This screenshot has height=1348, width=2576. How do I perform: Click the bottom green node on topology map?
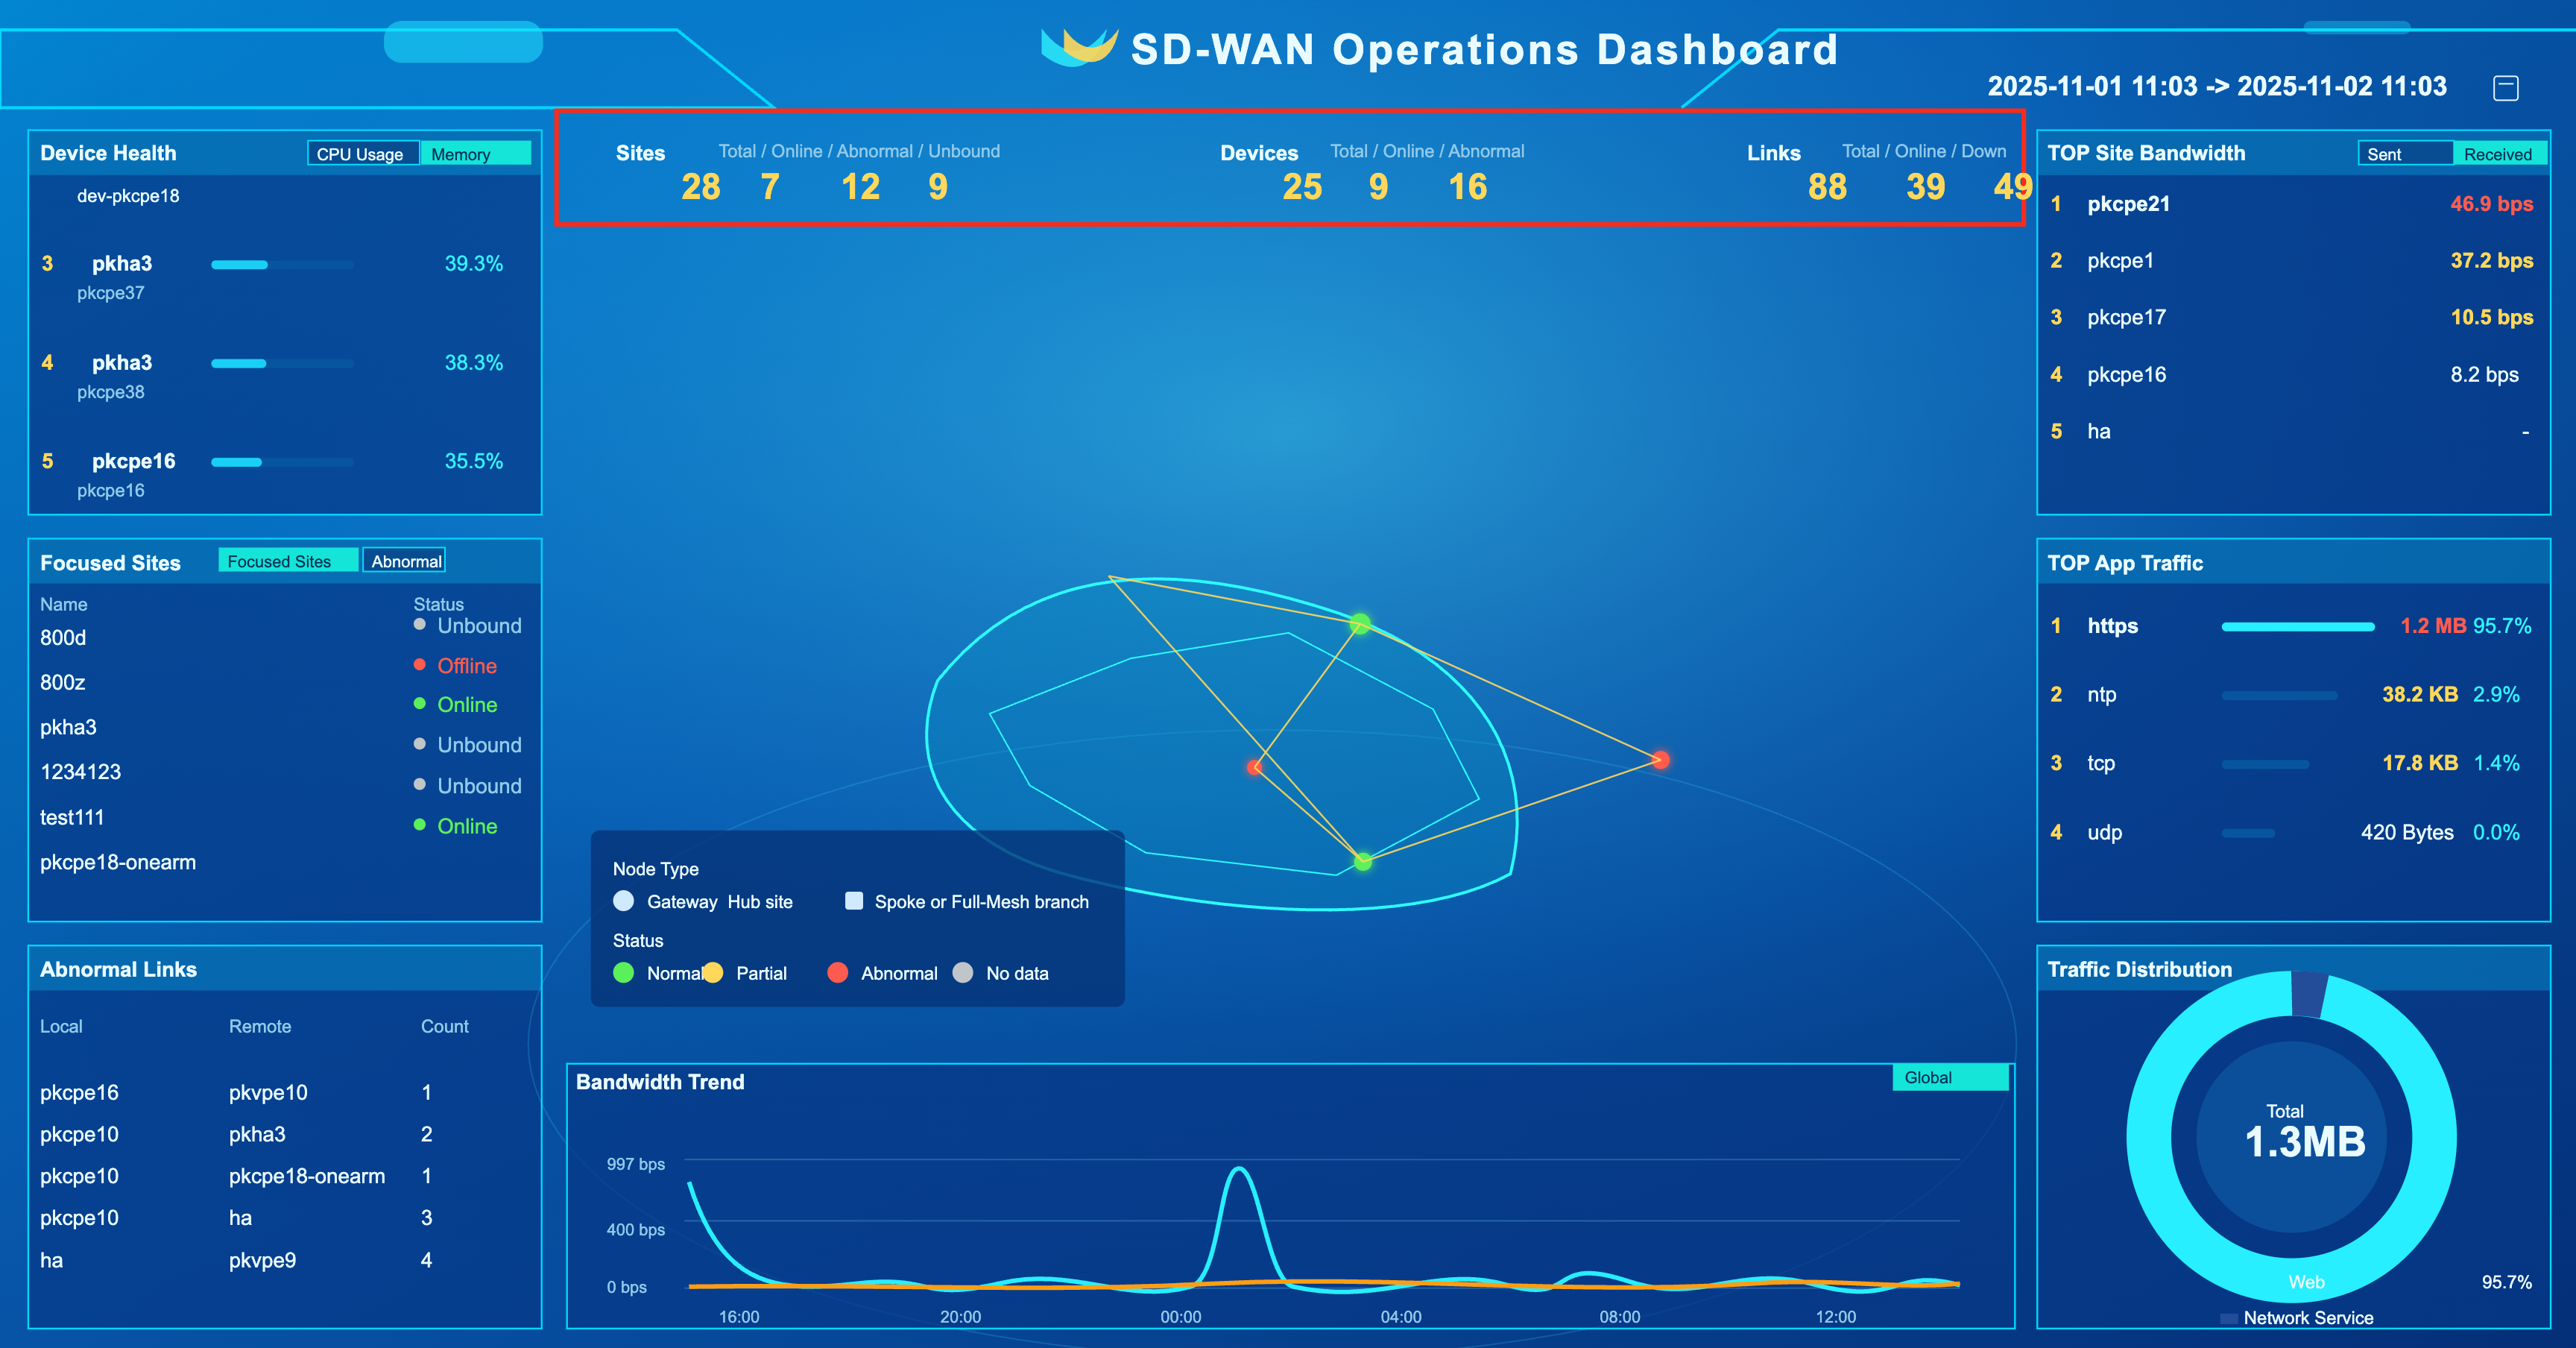click(1362, 861)
